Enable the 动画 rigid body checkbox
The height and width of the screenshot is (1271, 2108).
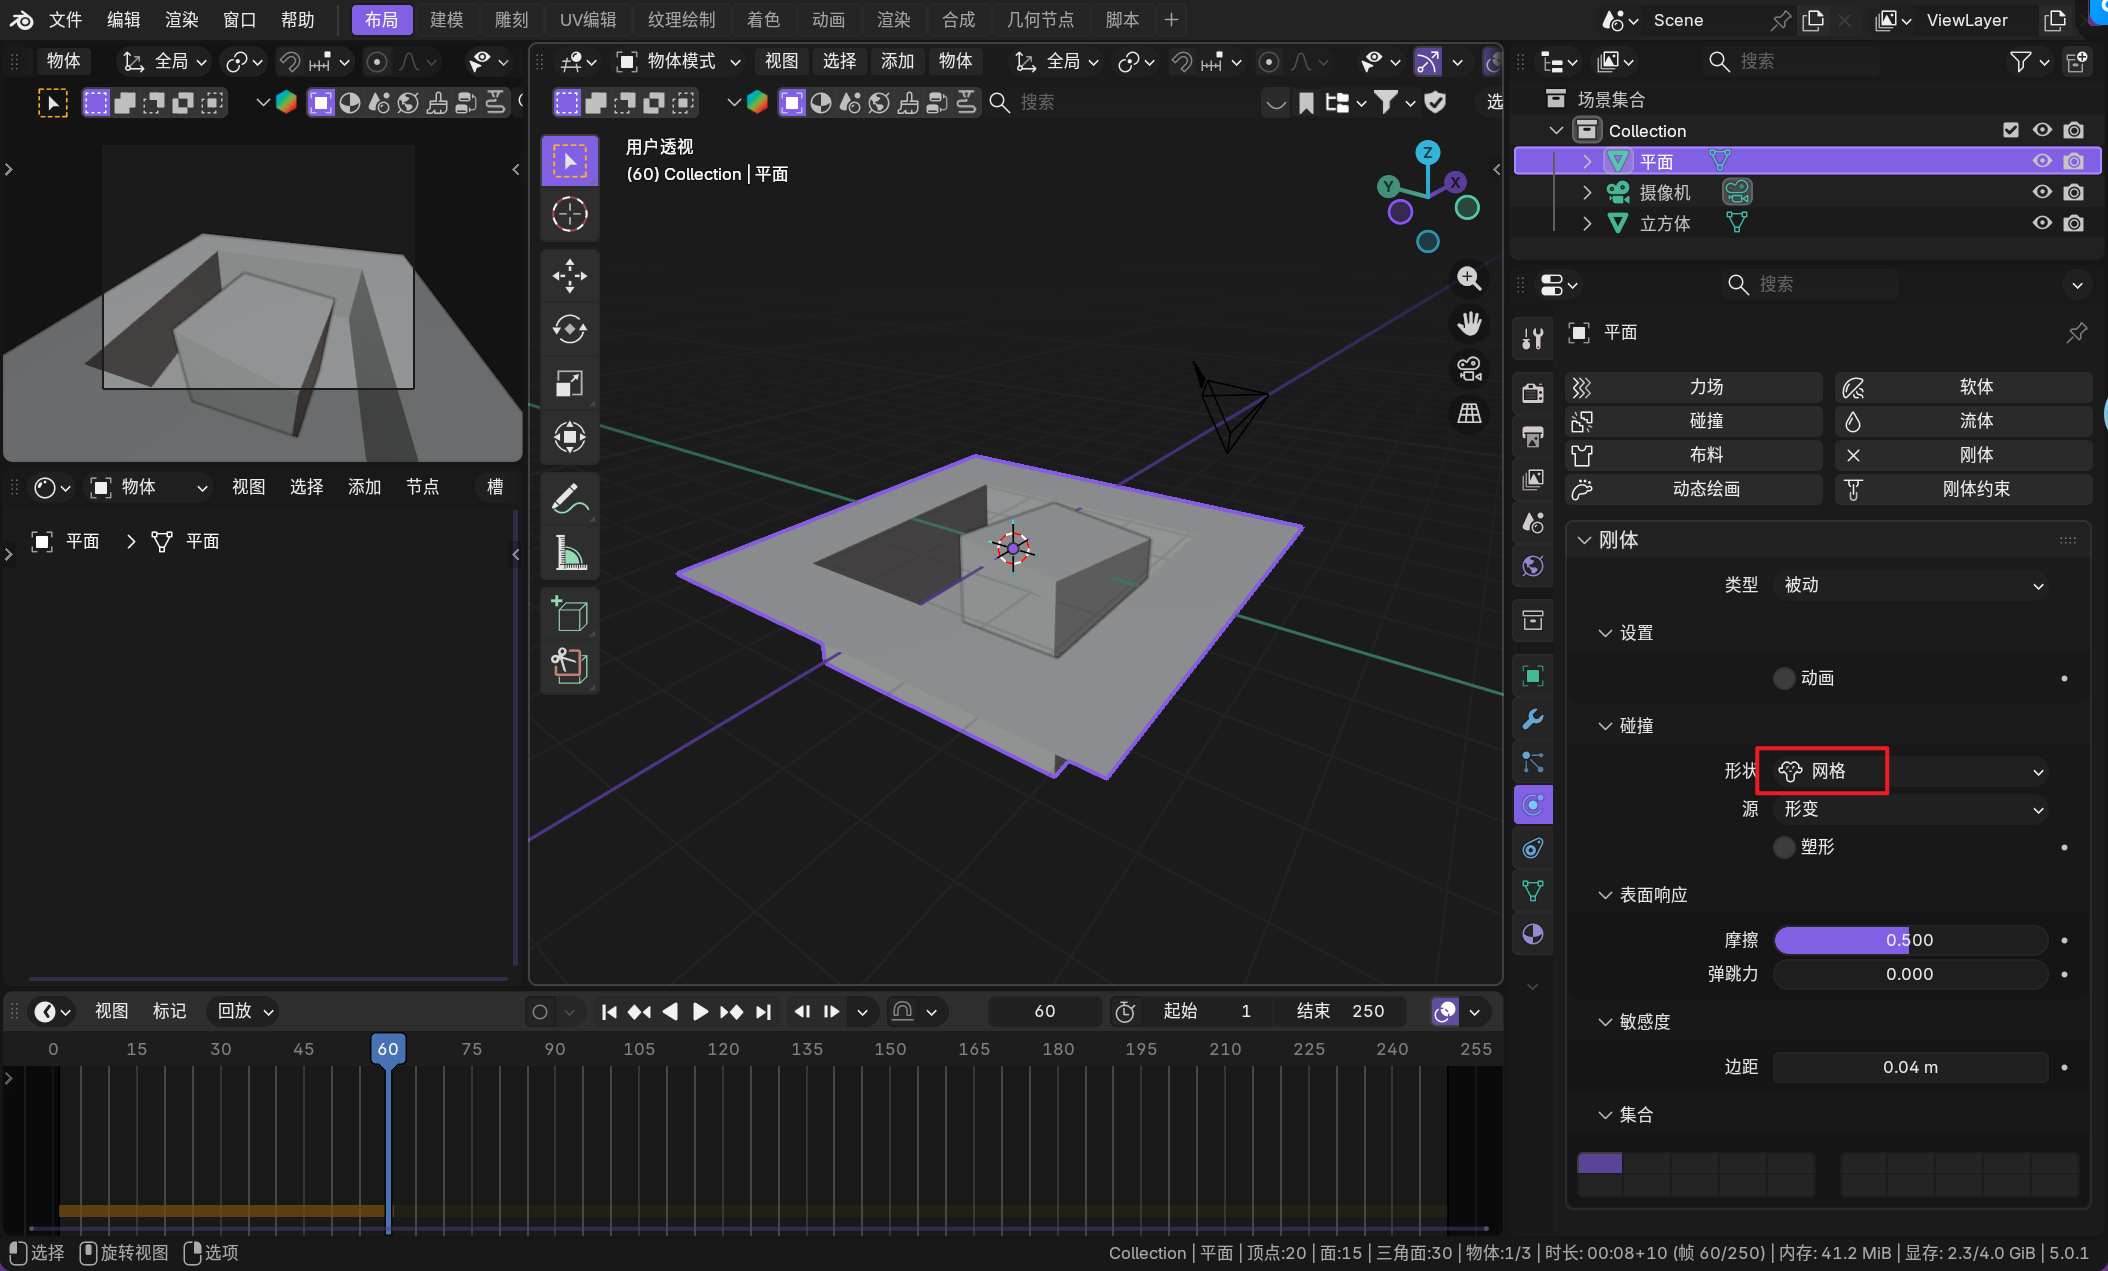point(1784,678)
